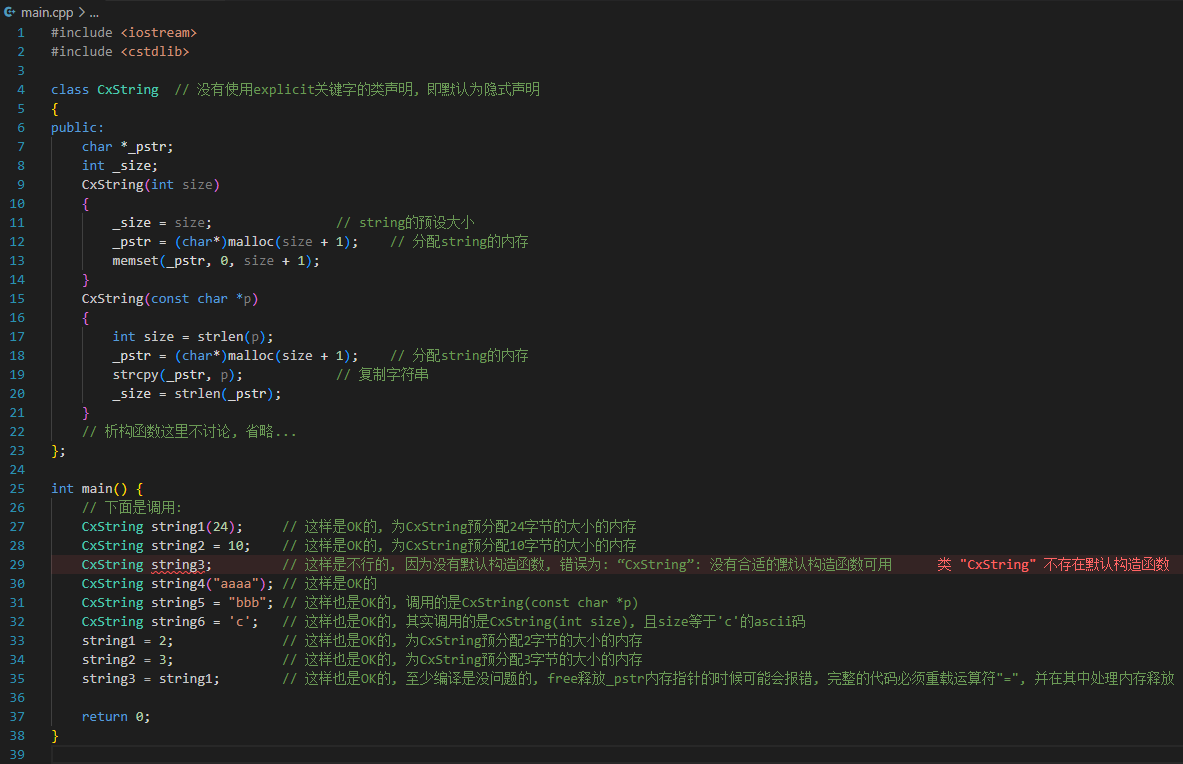This screenshot has height=764, width=1183.
Task: Click line number 15 in the gutter
Action: pos(17,299)
